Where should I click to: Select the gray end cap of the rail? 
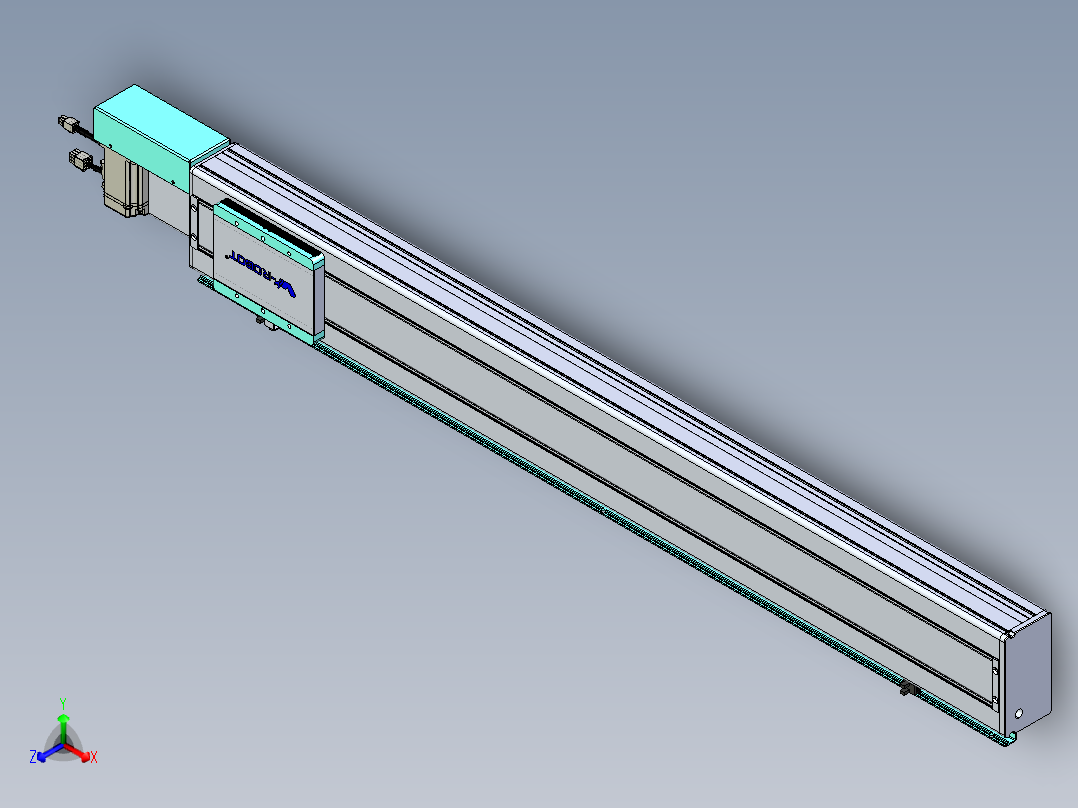[x=1026, y=675]
